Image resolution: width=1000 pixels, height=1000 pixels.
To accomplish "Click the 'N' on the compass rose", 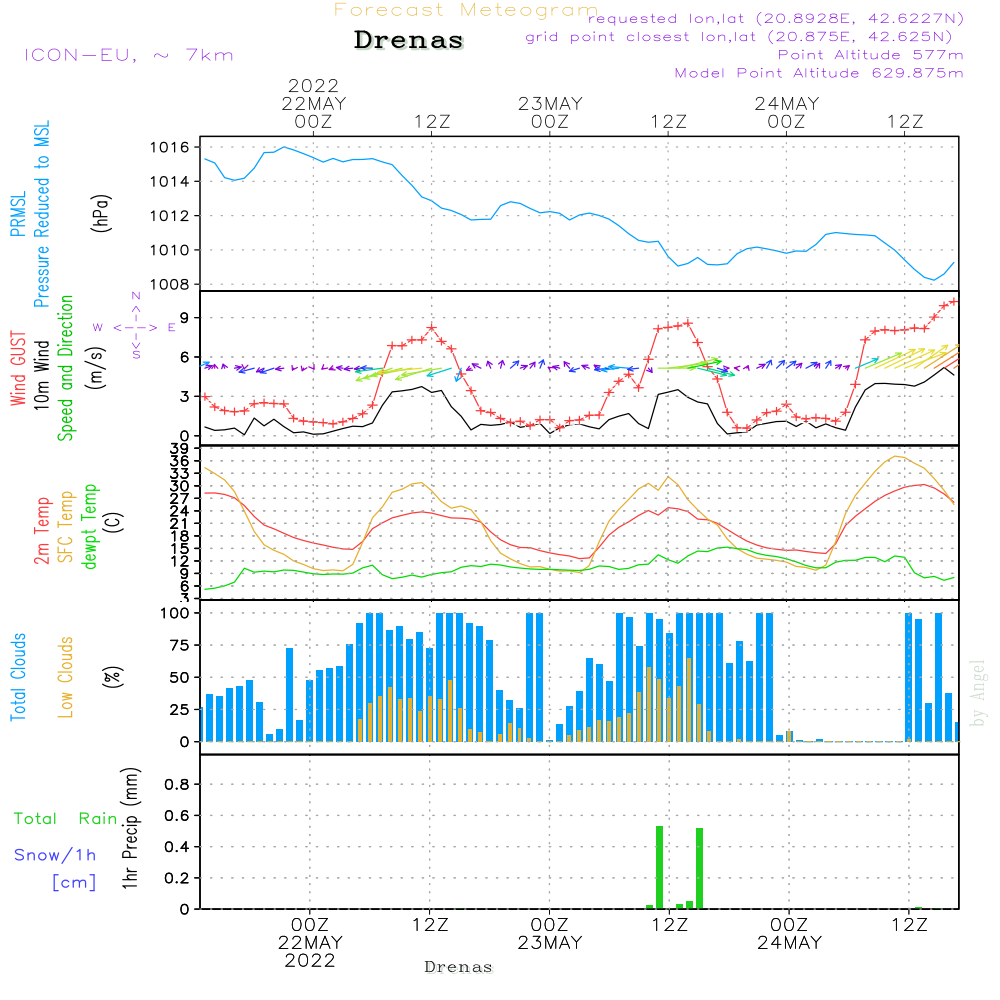I will pyautogui.click(x=136, y=297).
